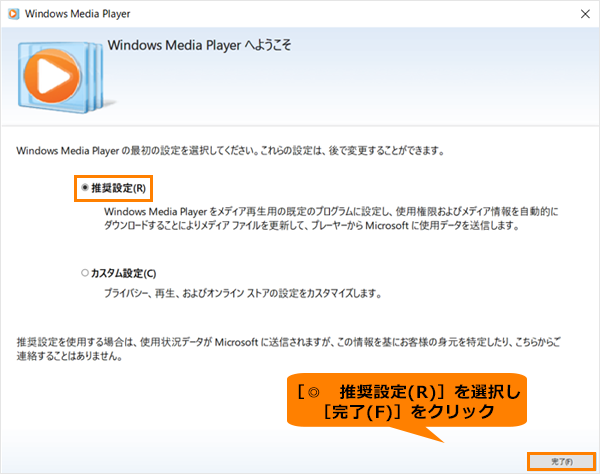The image size is (600, 474).
Task: Click the '連絡することはありません。' text line
Action: (70, 356)
